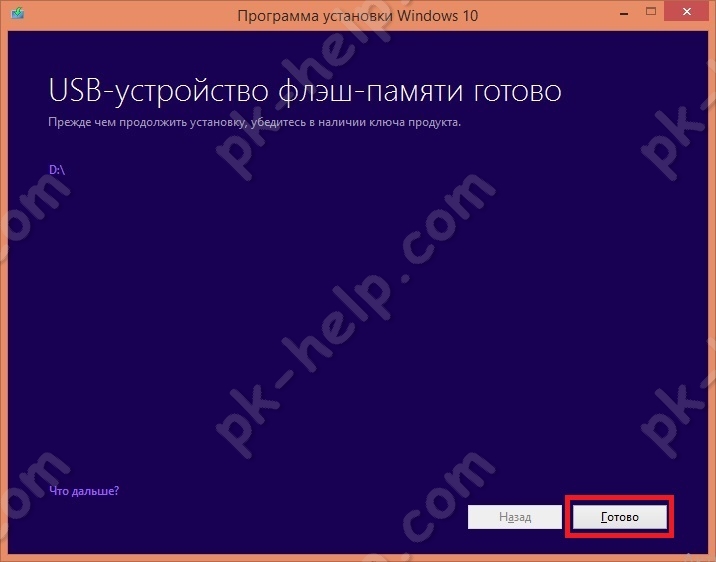Screen dimensions: 716x562
Task: Minimize the Windows 10 setup window
Action: (624, 14)
